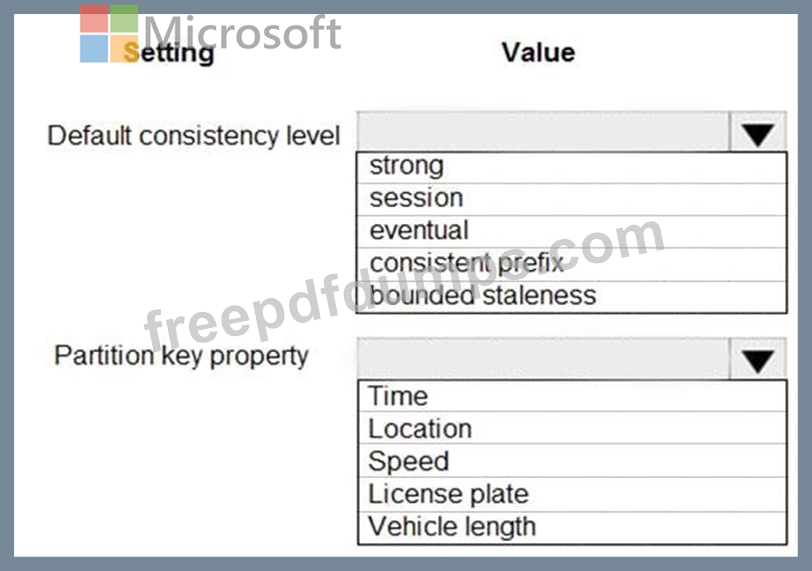812x571 pixels.
Task: Click the Partition key property value field
Action: pos(543,358)
